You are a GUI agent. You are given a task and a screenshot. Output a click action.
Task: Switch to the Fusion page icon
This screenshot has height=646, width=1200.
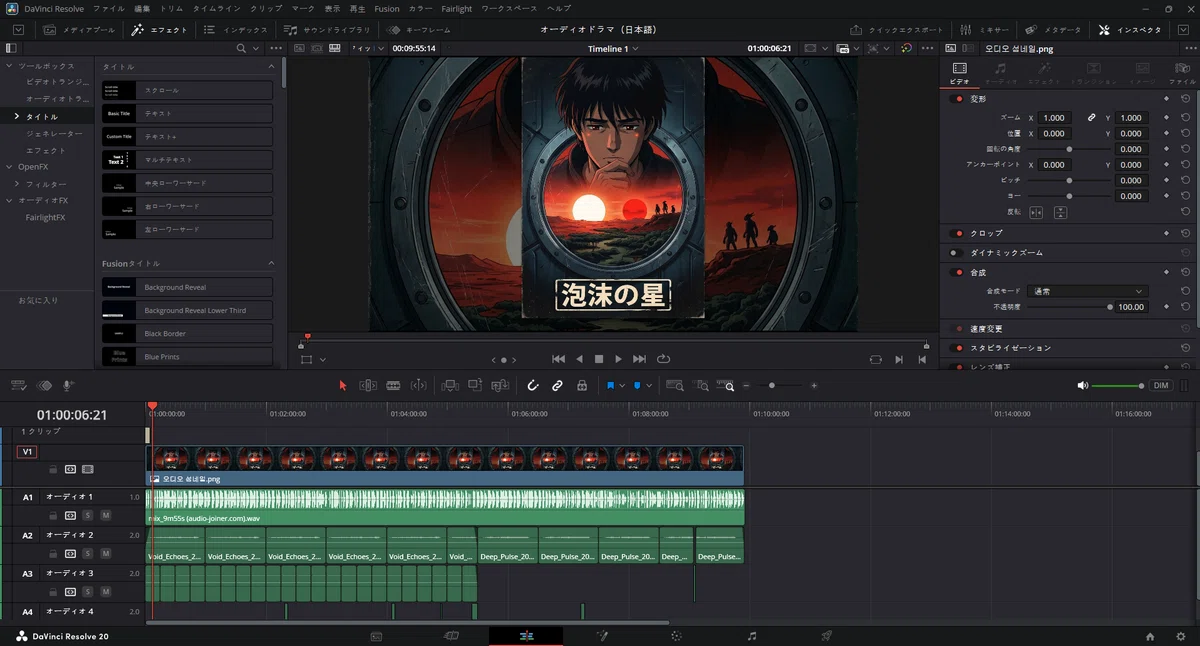pyautogui.click(x=602, y=636)
